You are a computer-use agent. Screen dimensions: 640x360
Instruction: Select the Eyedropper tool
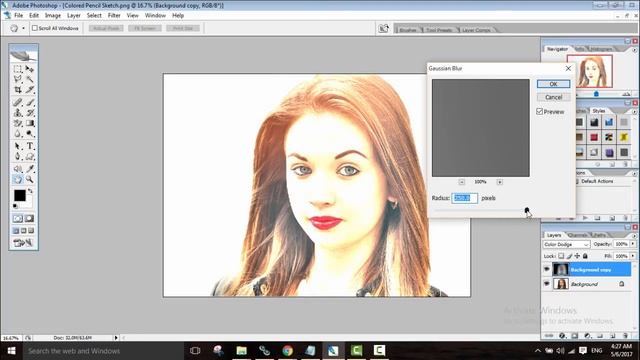[x=30, y=169]
